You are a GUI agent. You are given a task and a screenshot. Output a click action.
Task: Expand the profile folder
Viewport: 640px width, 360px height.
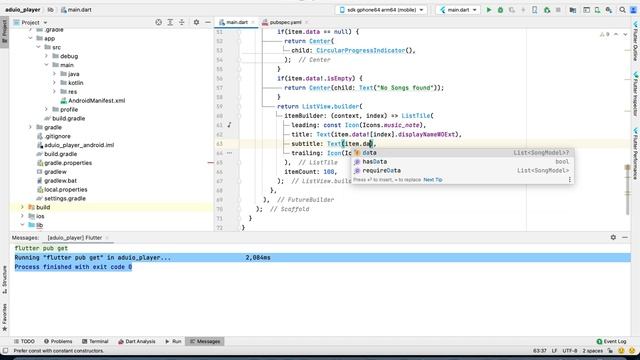46,109
